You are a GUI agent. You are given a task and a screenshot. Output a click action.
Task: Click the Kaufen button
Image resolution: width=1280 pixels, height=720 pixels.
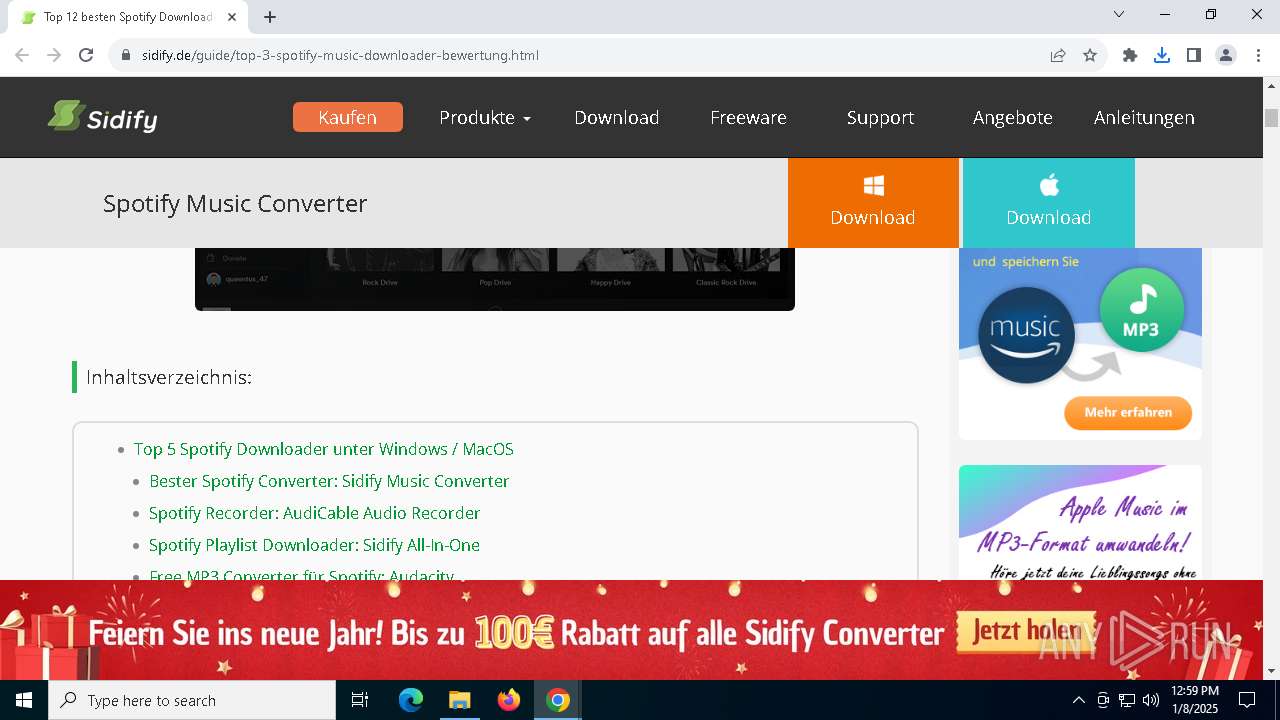348,117
